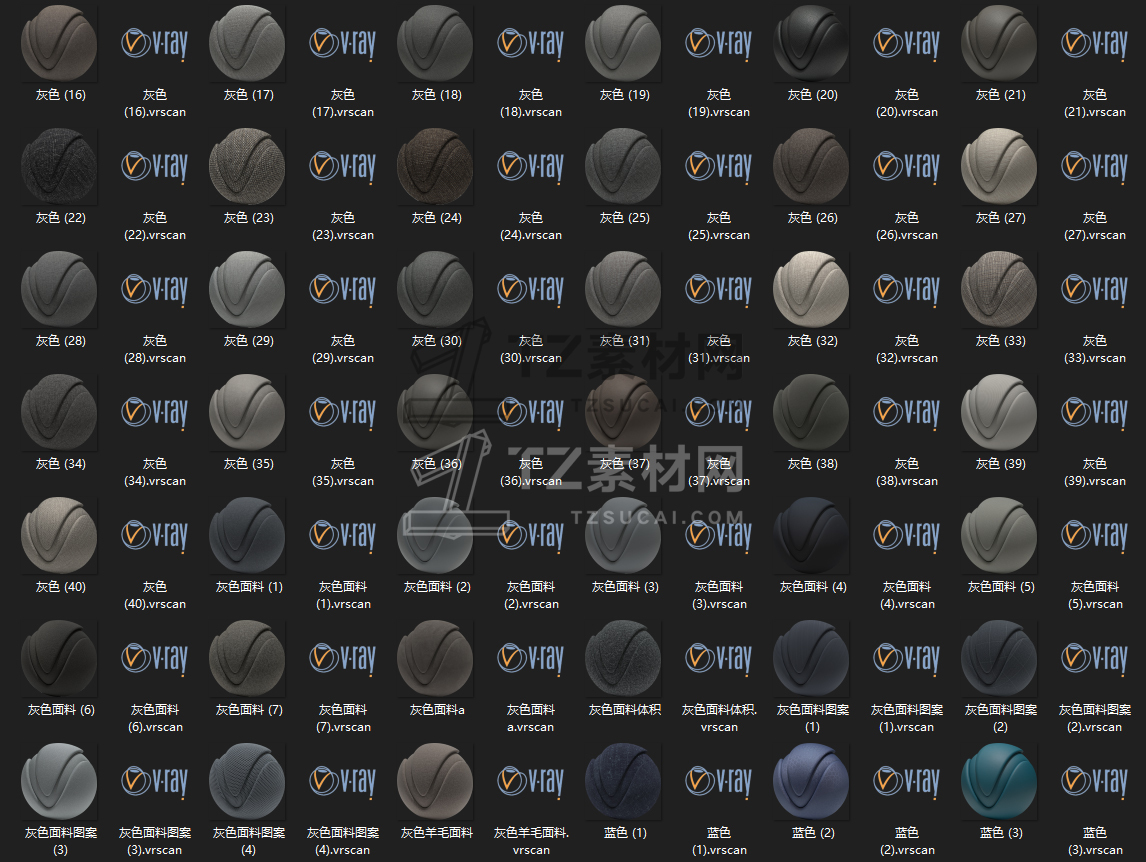Select the 灰色 (26).vrscan file icon
The image size is (1146, 862).
tap(906, 166)
